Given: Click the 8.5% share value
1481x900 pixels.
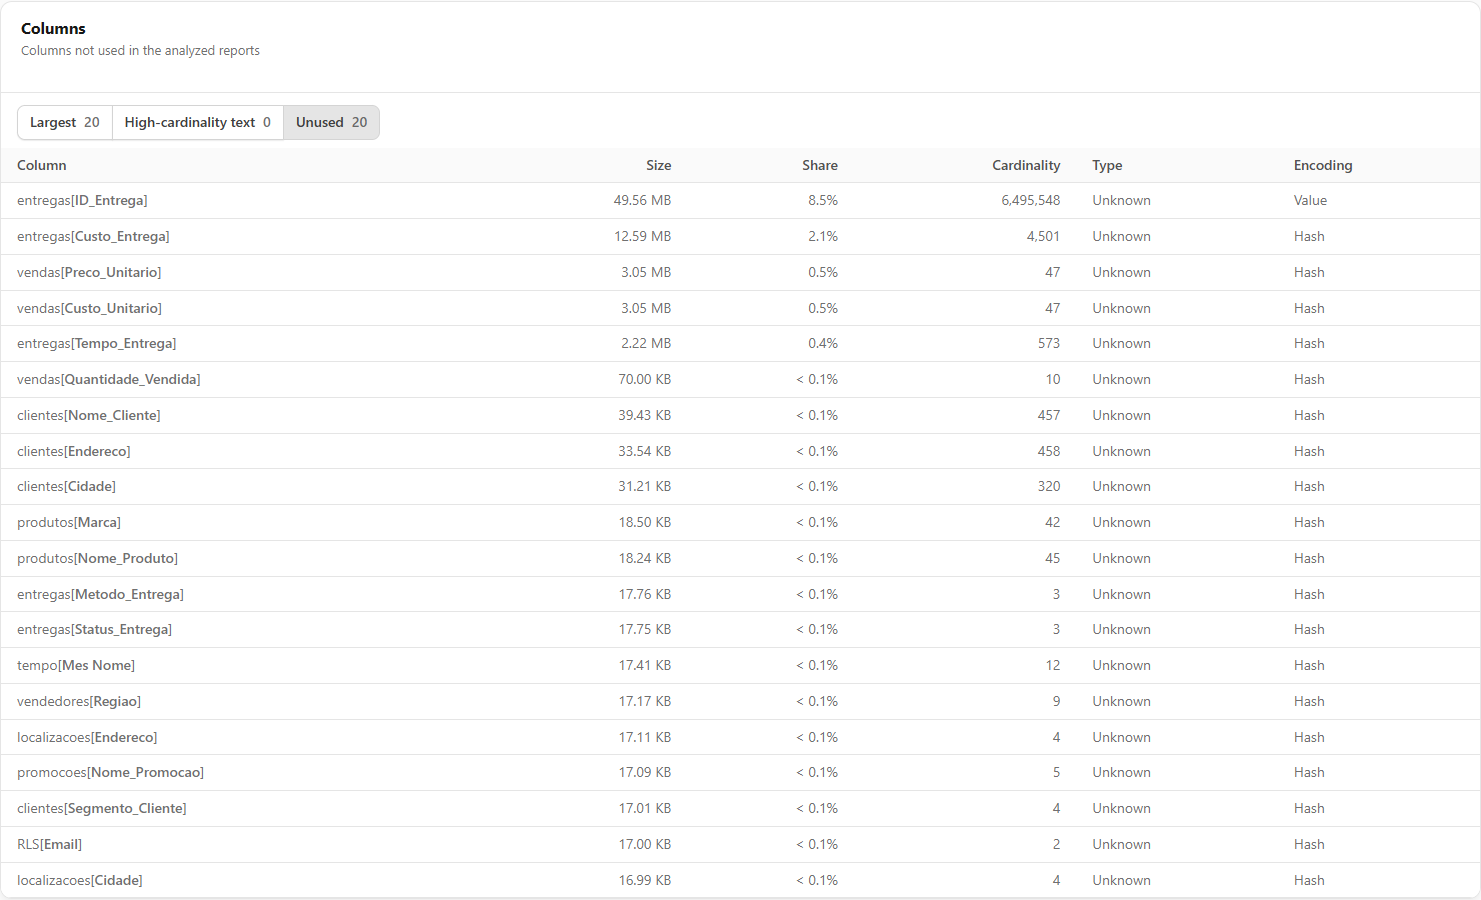Looking at the screenshot, I should (x=823, y=200).
